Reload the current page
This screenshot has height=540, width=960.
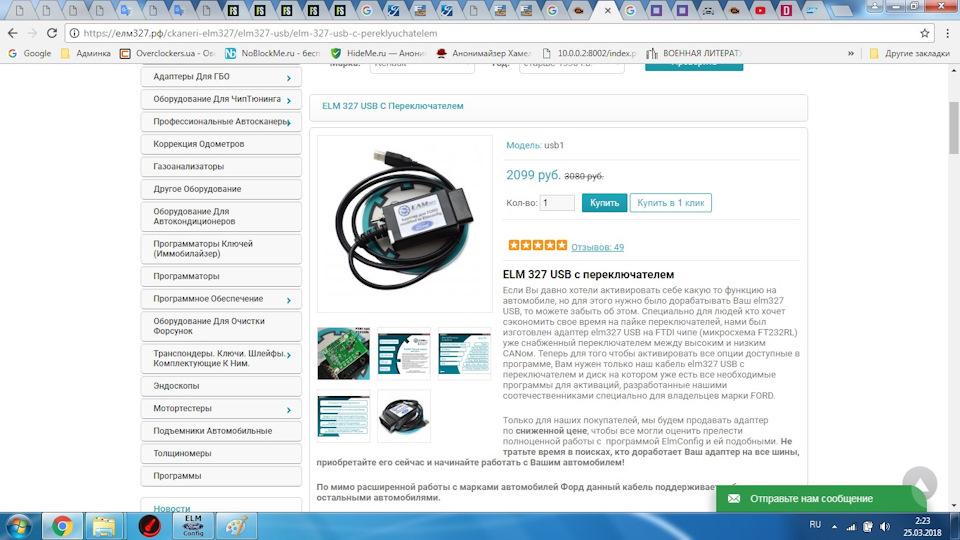52,33
